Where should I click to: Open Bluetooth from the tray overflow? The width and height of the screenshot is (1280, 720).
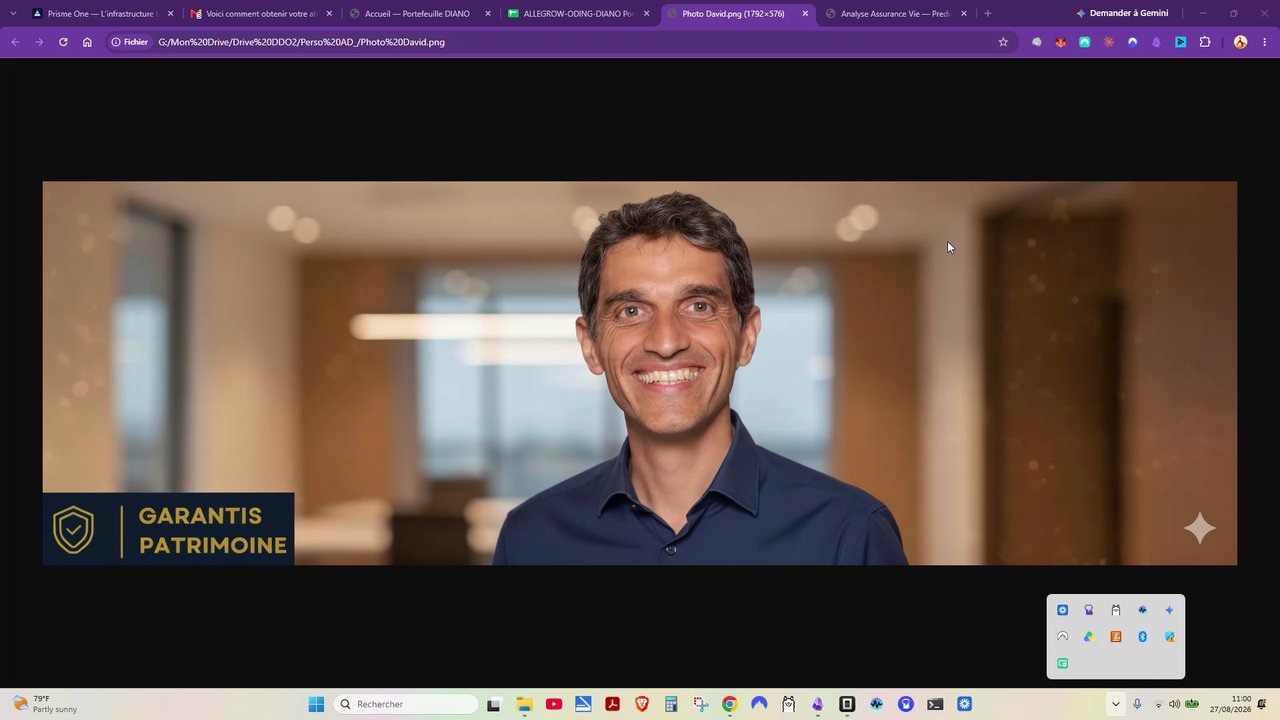point(1142,636)
